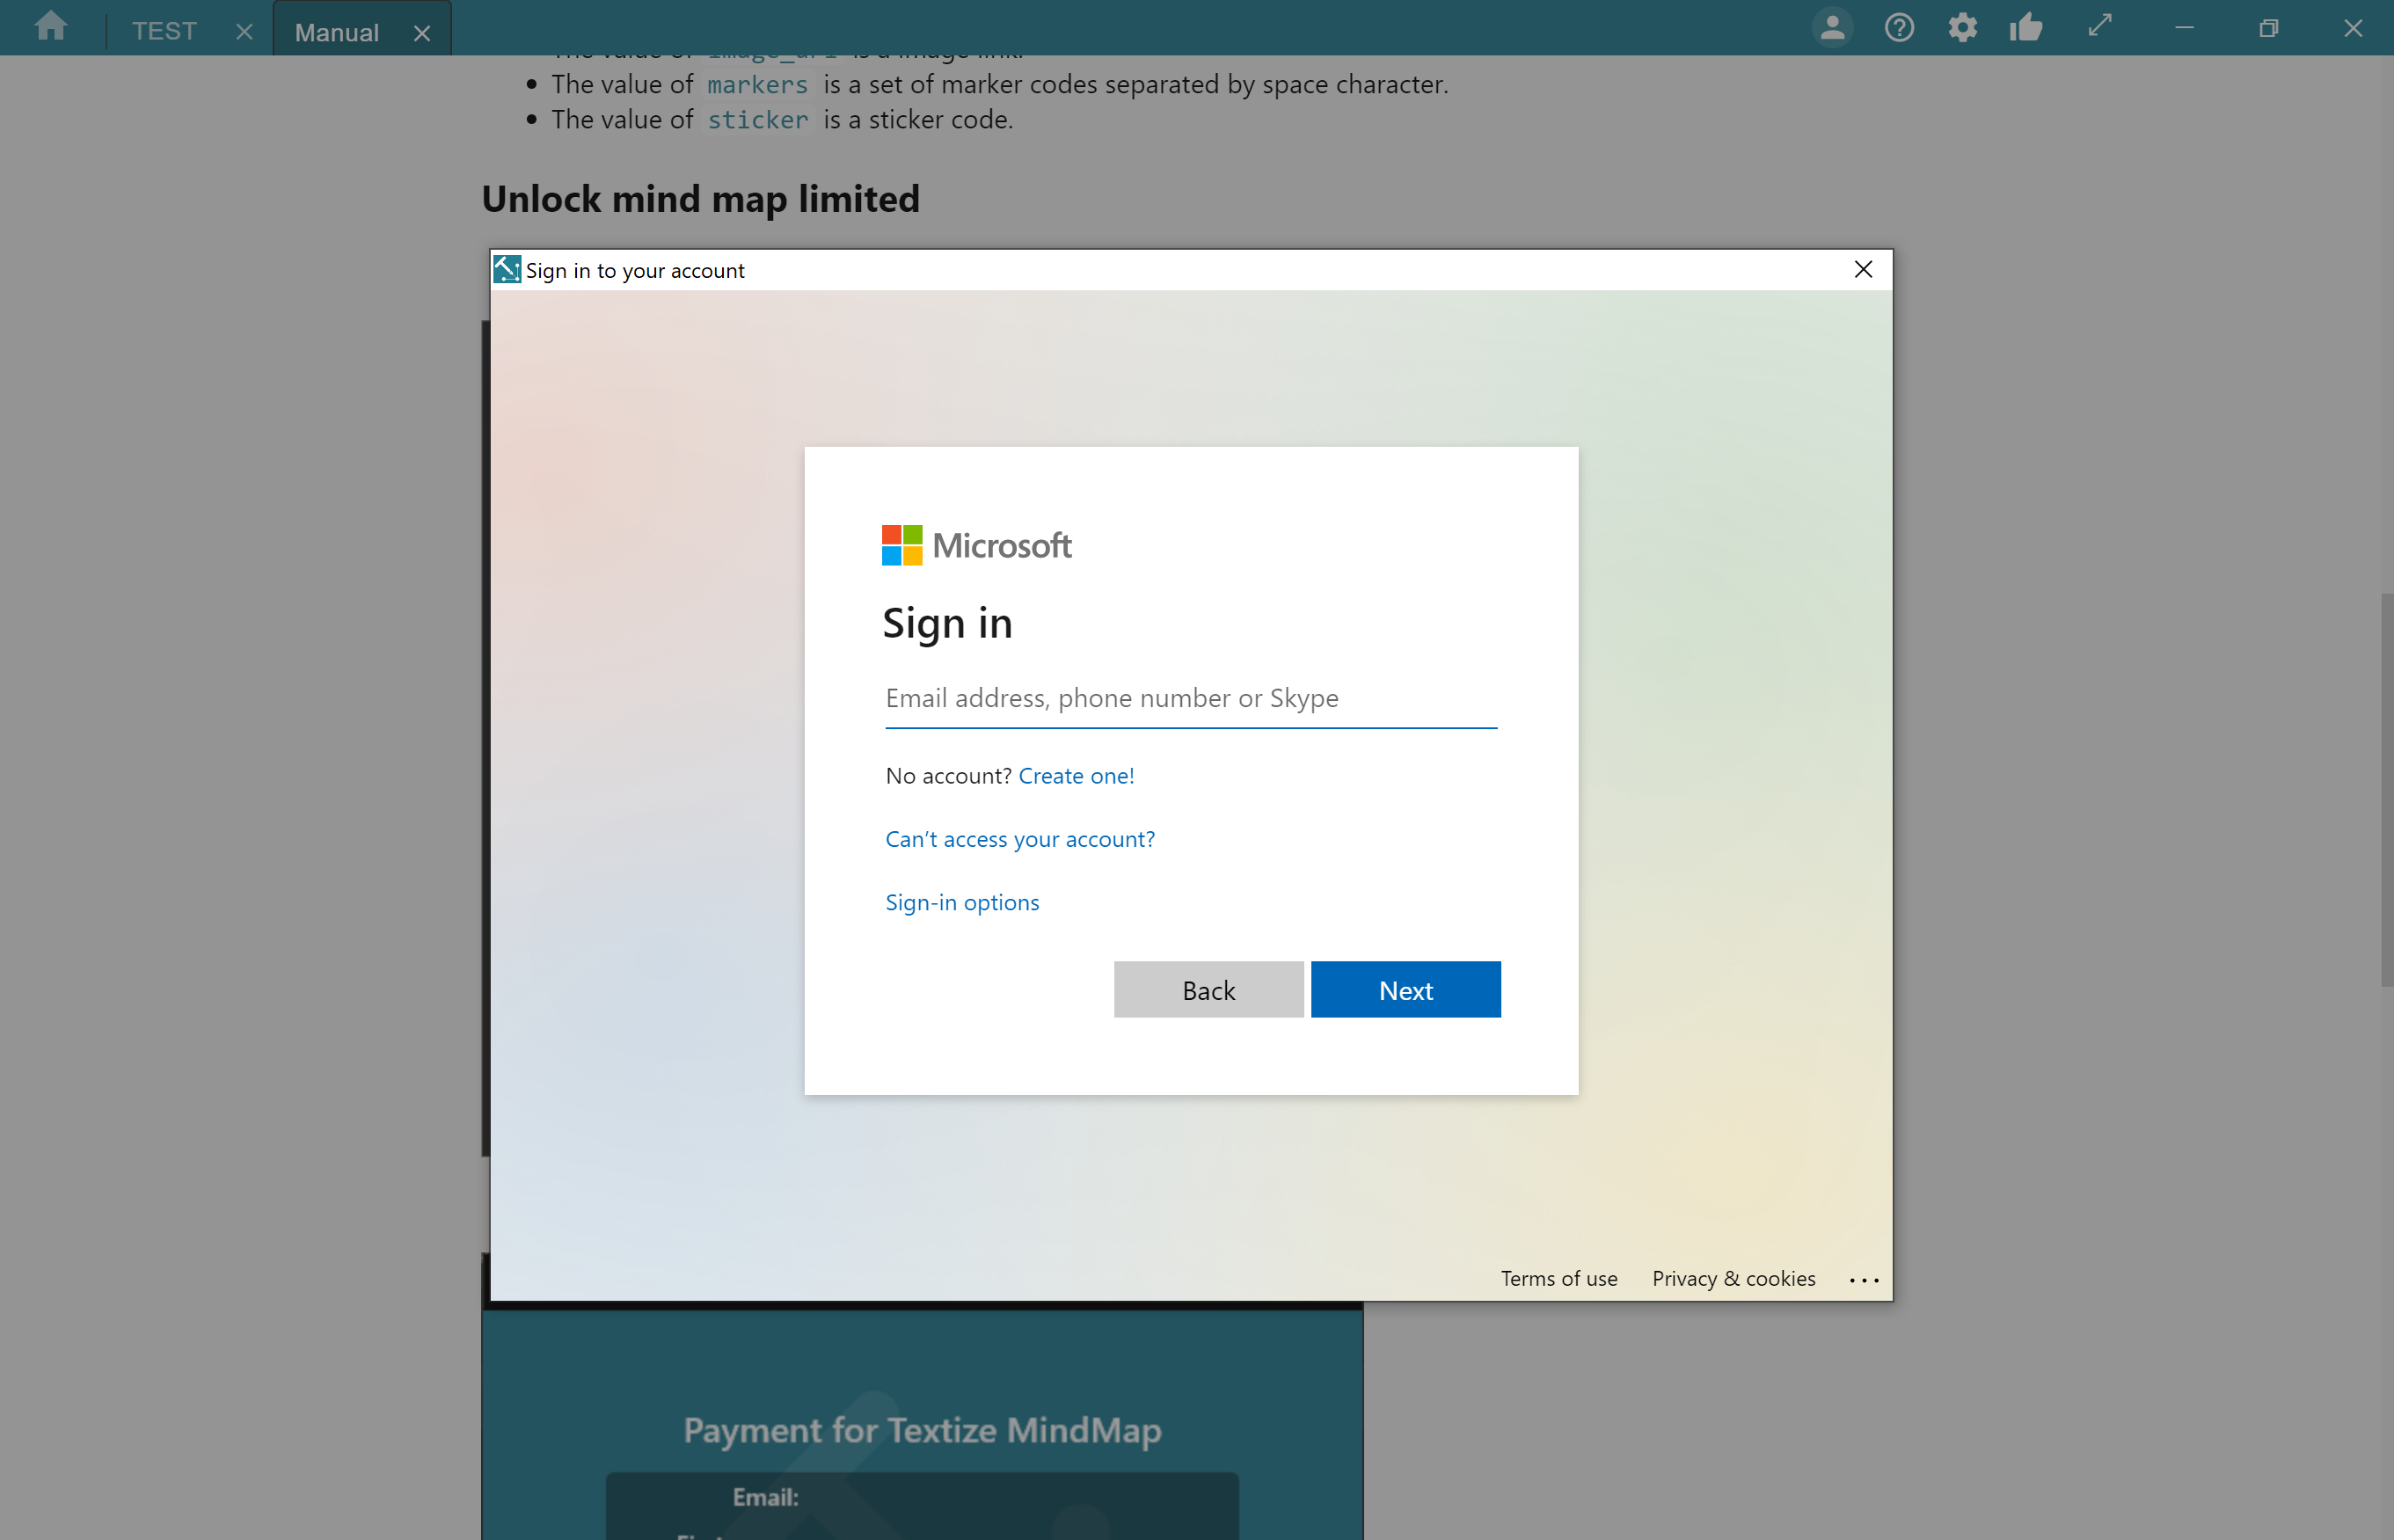Click the Home icon in title bar

(x=50, y=27)
